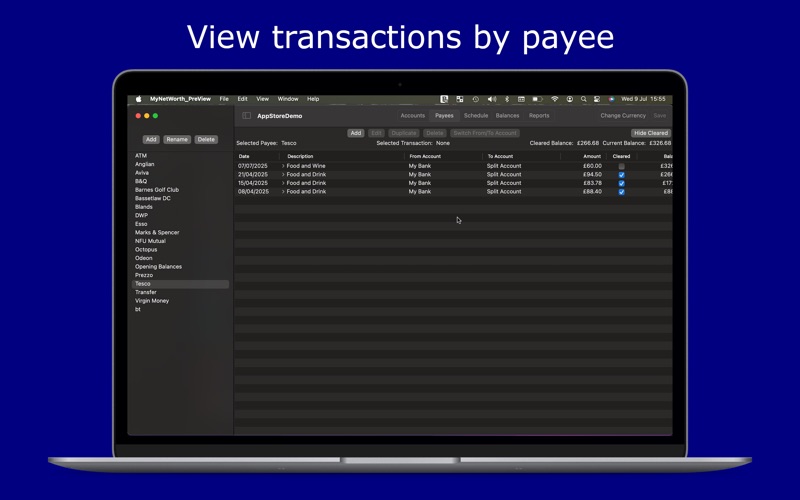This screenshot has height=500, width=800.
Task: Untick Cleared checkbox for 15/04/2025 transaction
Action: 621,183
